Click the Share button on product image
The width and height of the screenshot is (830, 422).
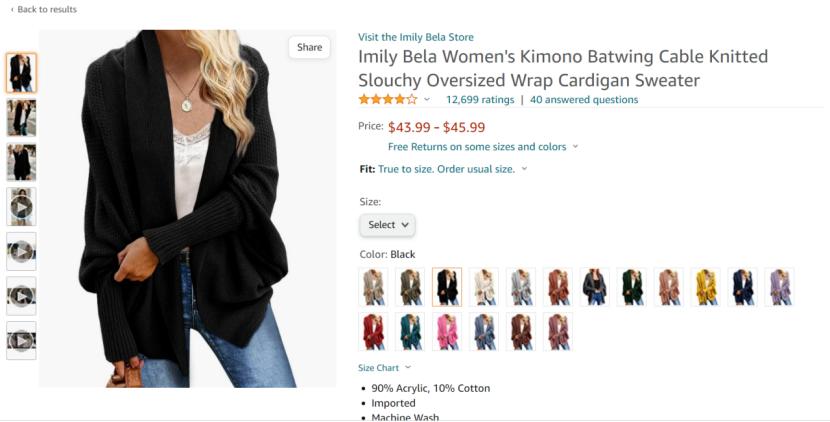click(x=309, y=47)
